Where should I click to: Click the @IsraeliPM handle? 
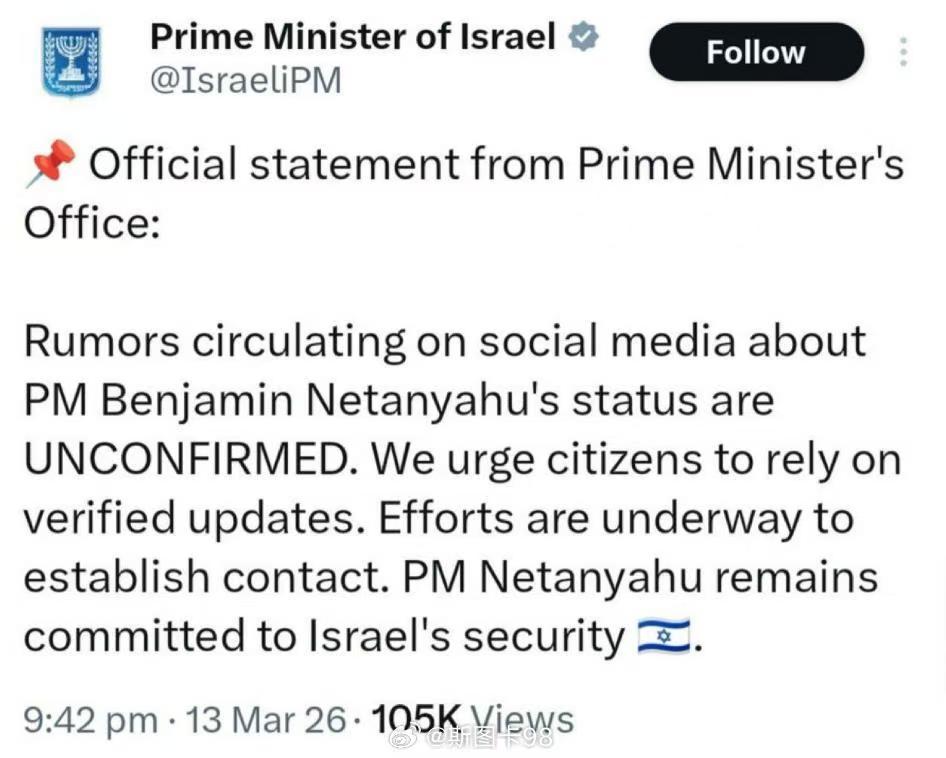[245, 81]
